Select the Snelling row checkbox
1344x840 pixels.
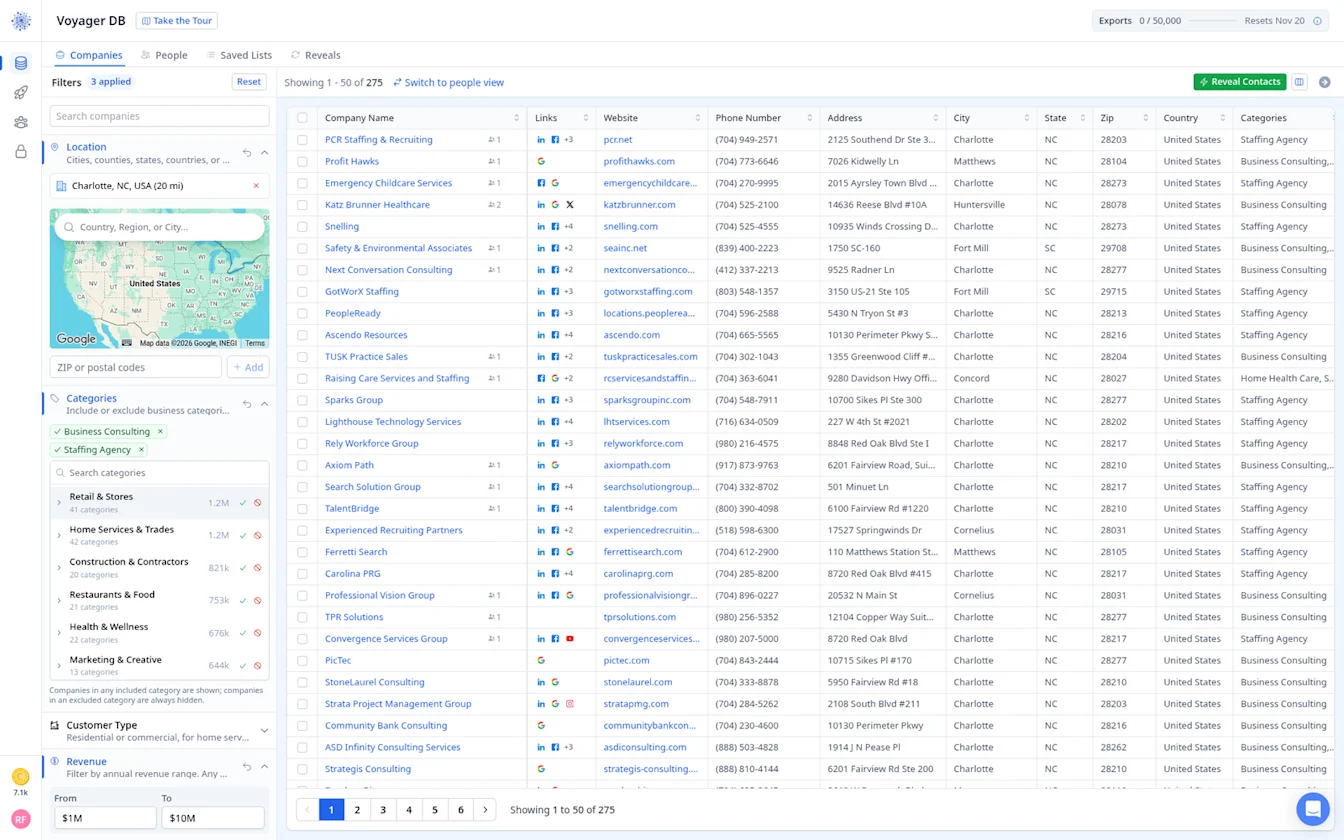(x=302, y=227)
